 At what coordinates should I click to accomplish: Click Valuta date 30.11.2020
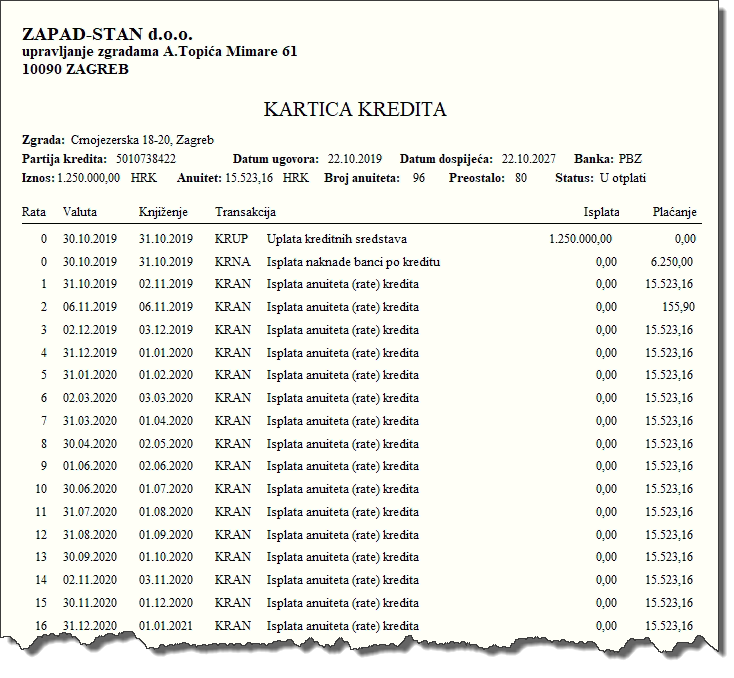tap(90, 603)
